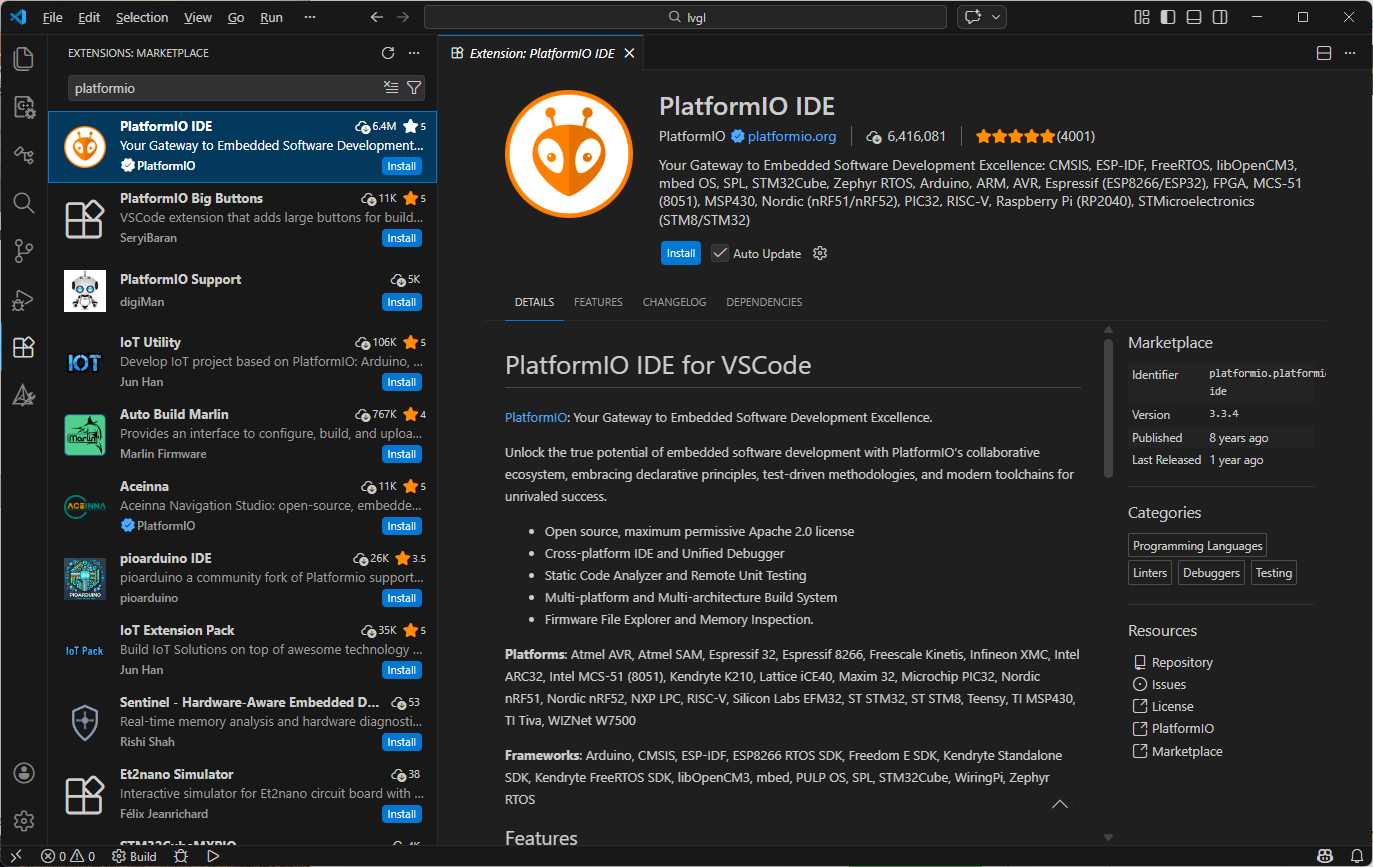Open the License resource link
Screen dimensions: 1373x867
1173,706
